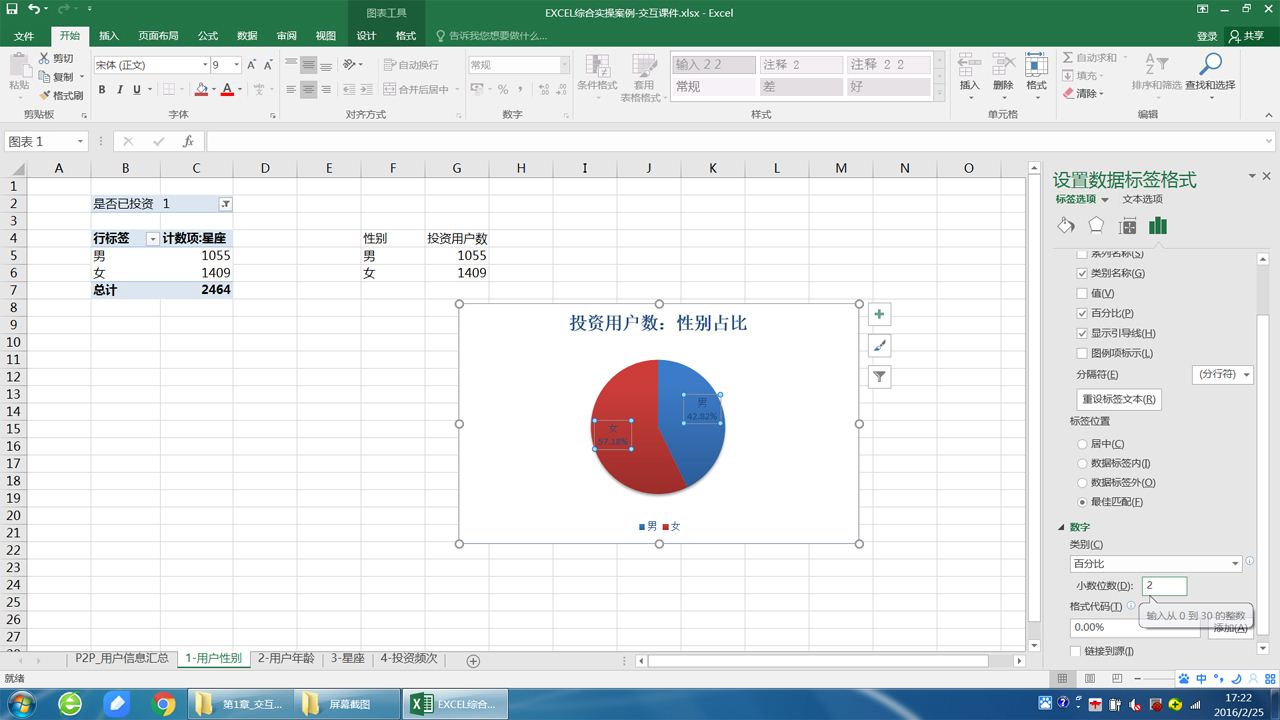
Task: Open the font name 宋体 dropdown
Action: coord(205,65)
